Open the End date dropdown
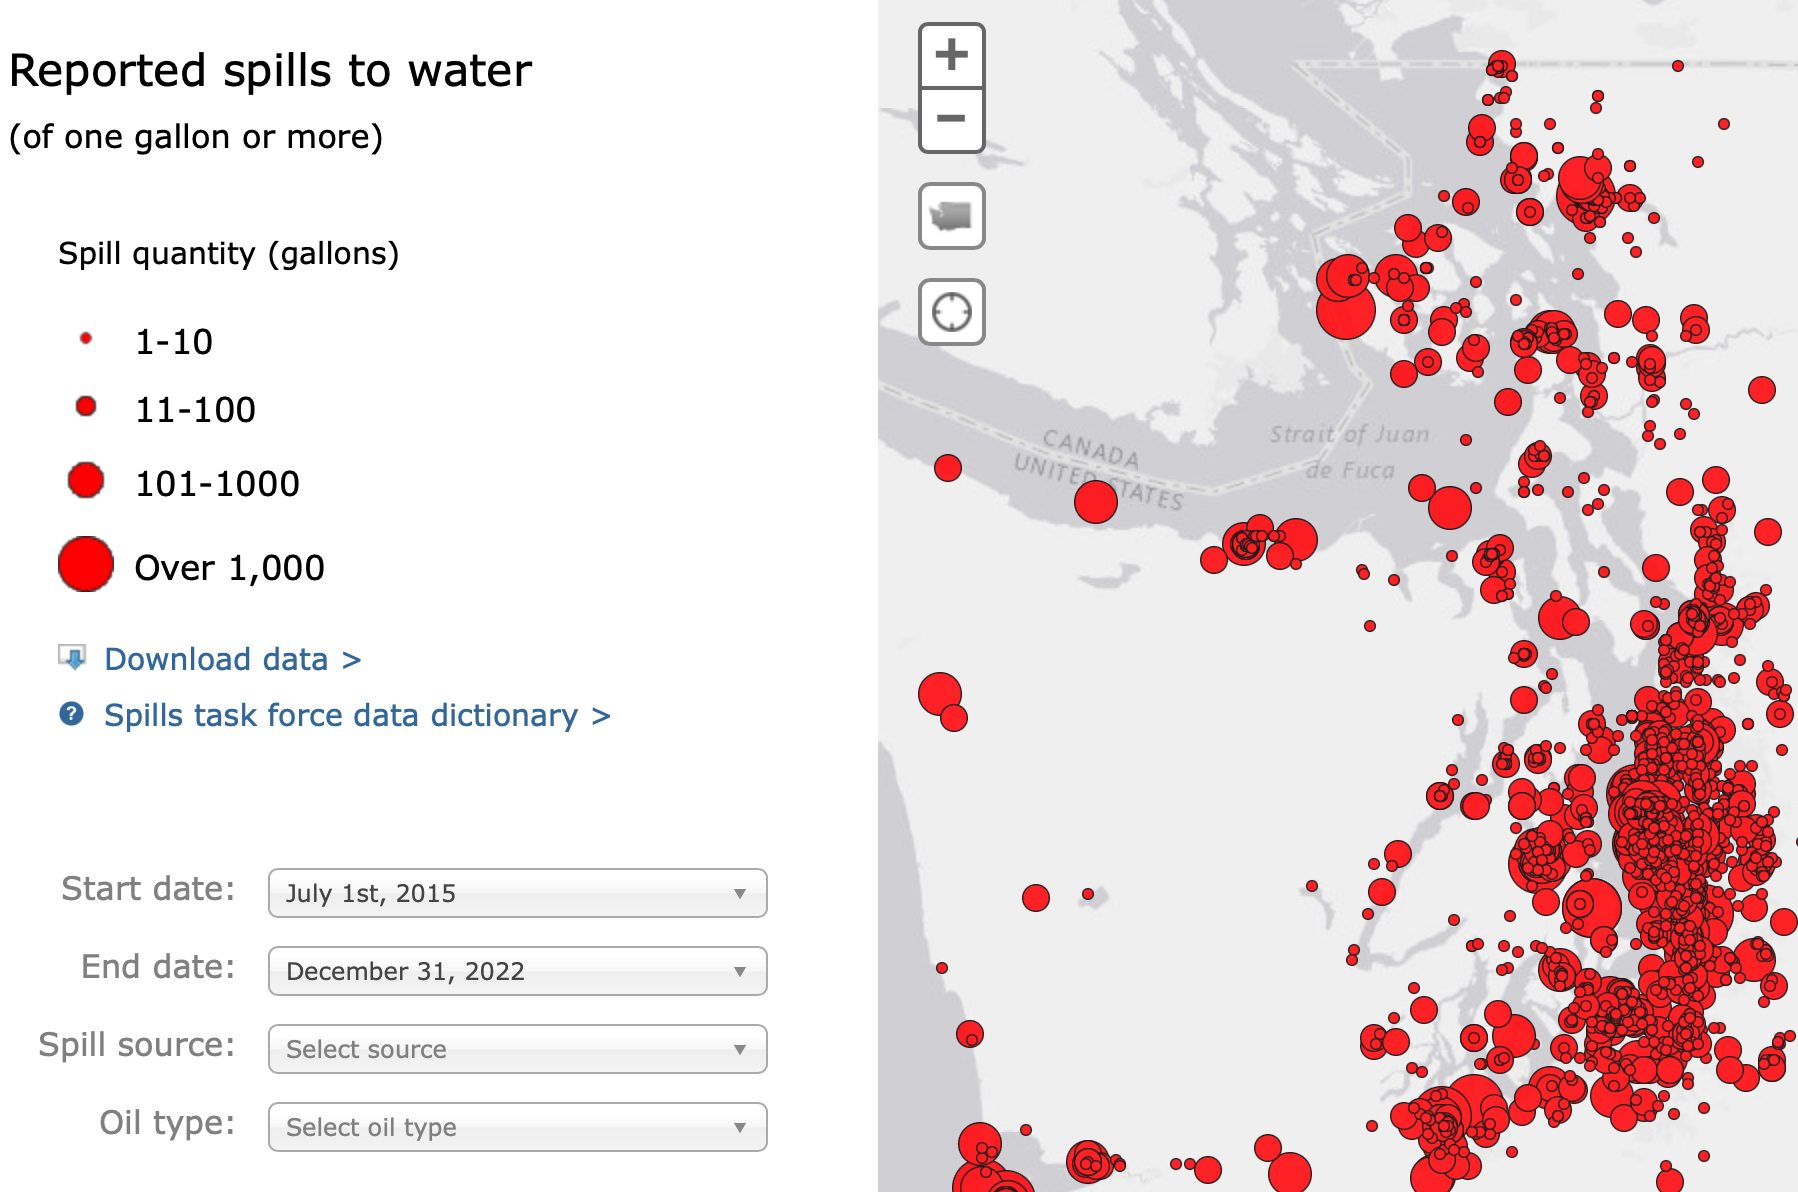This screenshot has height=1192, width=1798. click(517, 971)
